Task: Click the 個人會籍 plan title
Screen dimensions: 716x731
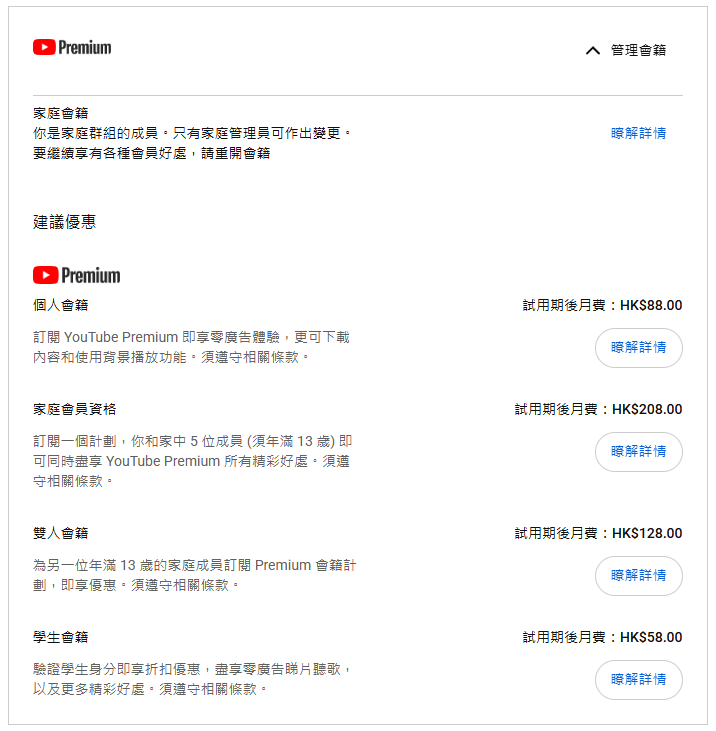Action: click(x=61, y=305)
